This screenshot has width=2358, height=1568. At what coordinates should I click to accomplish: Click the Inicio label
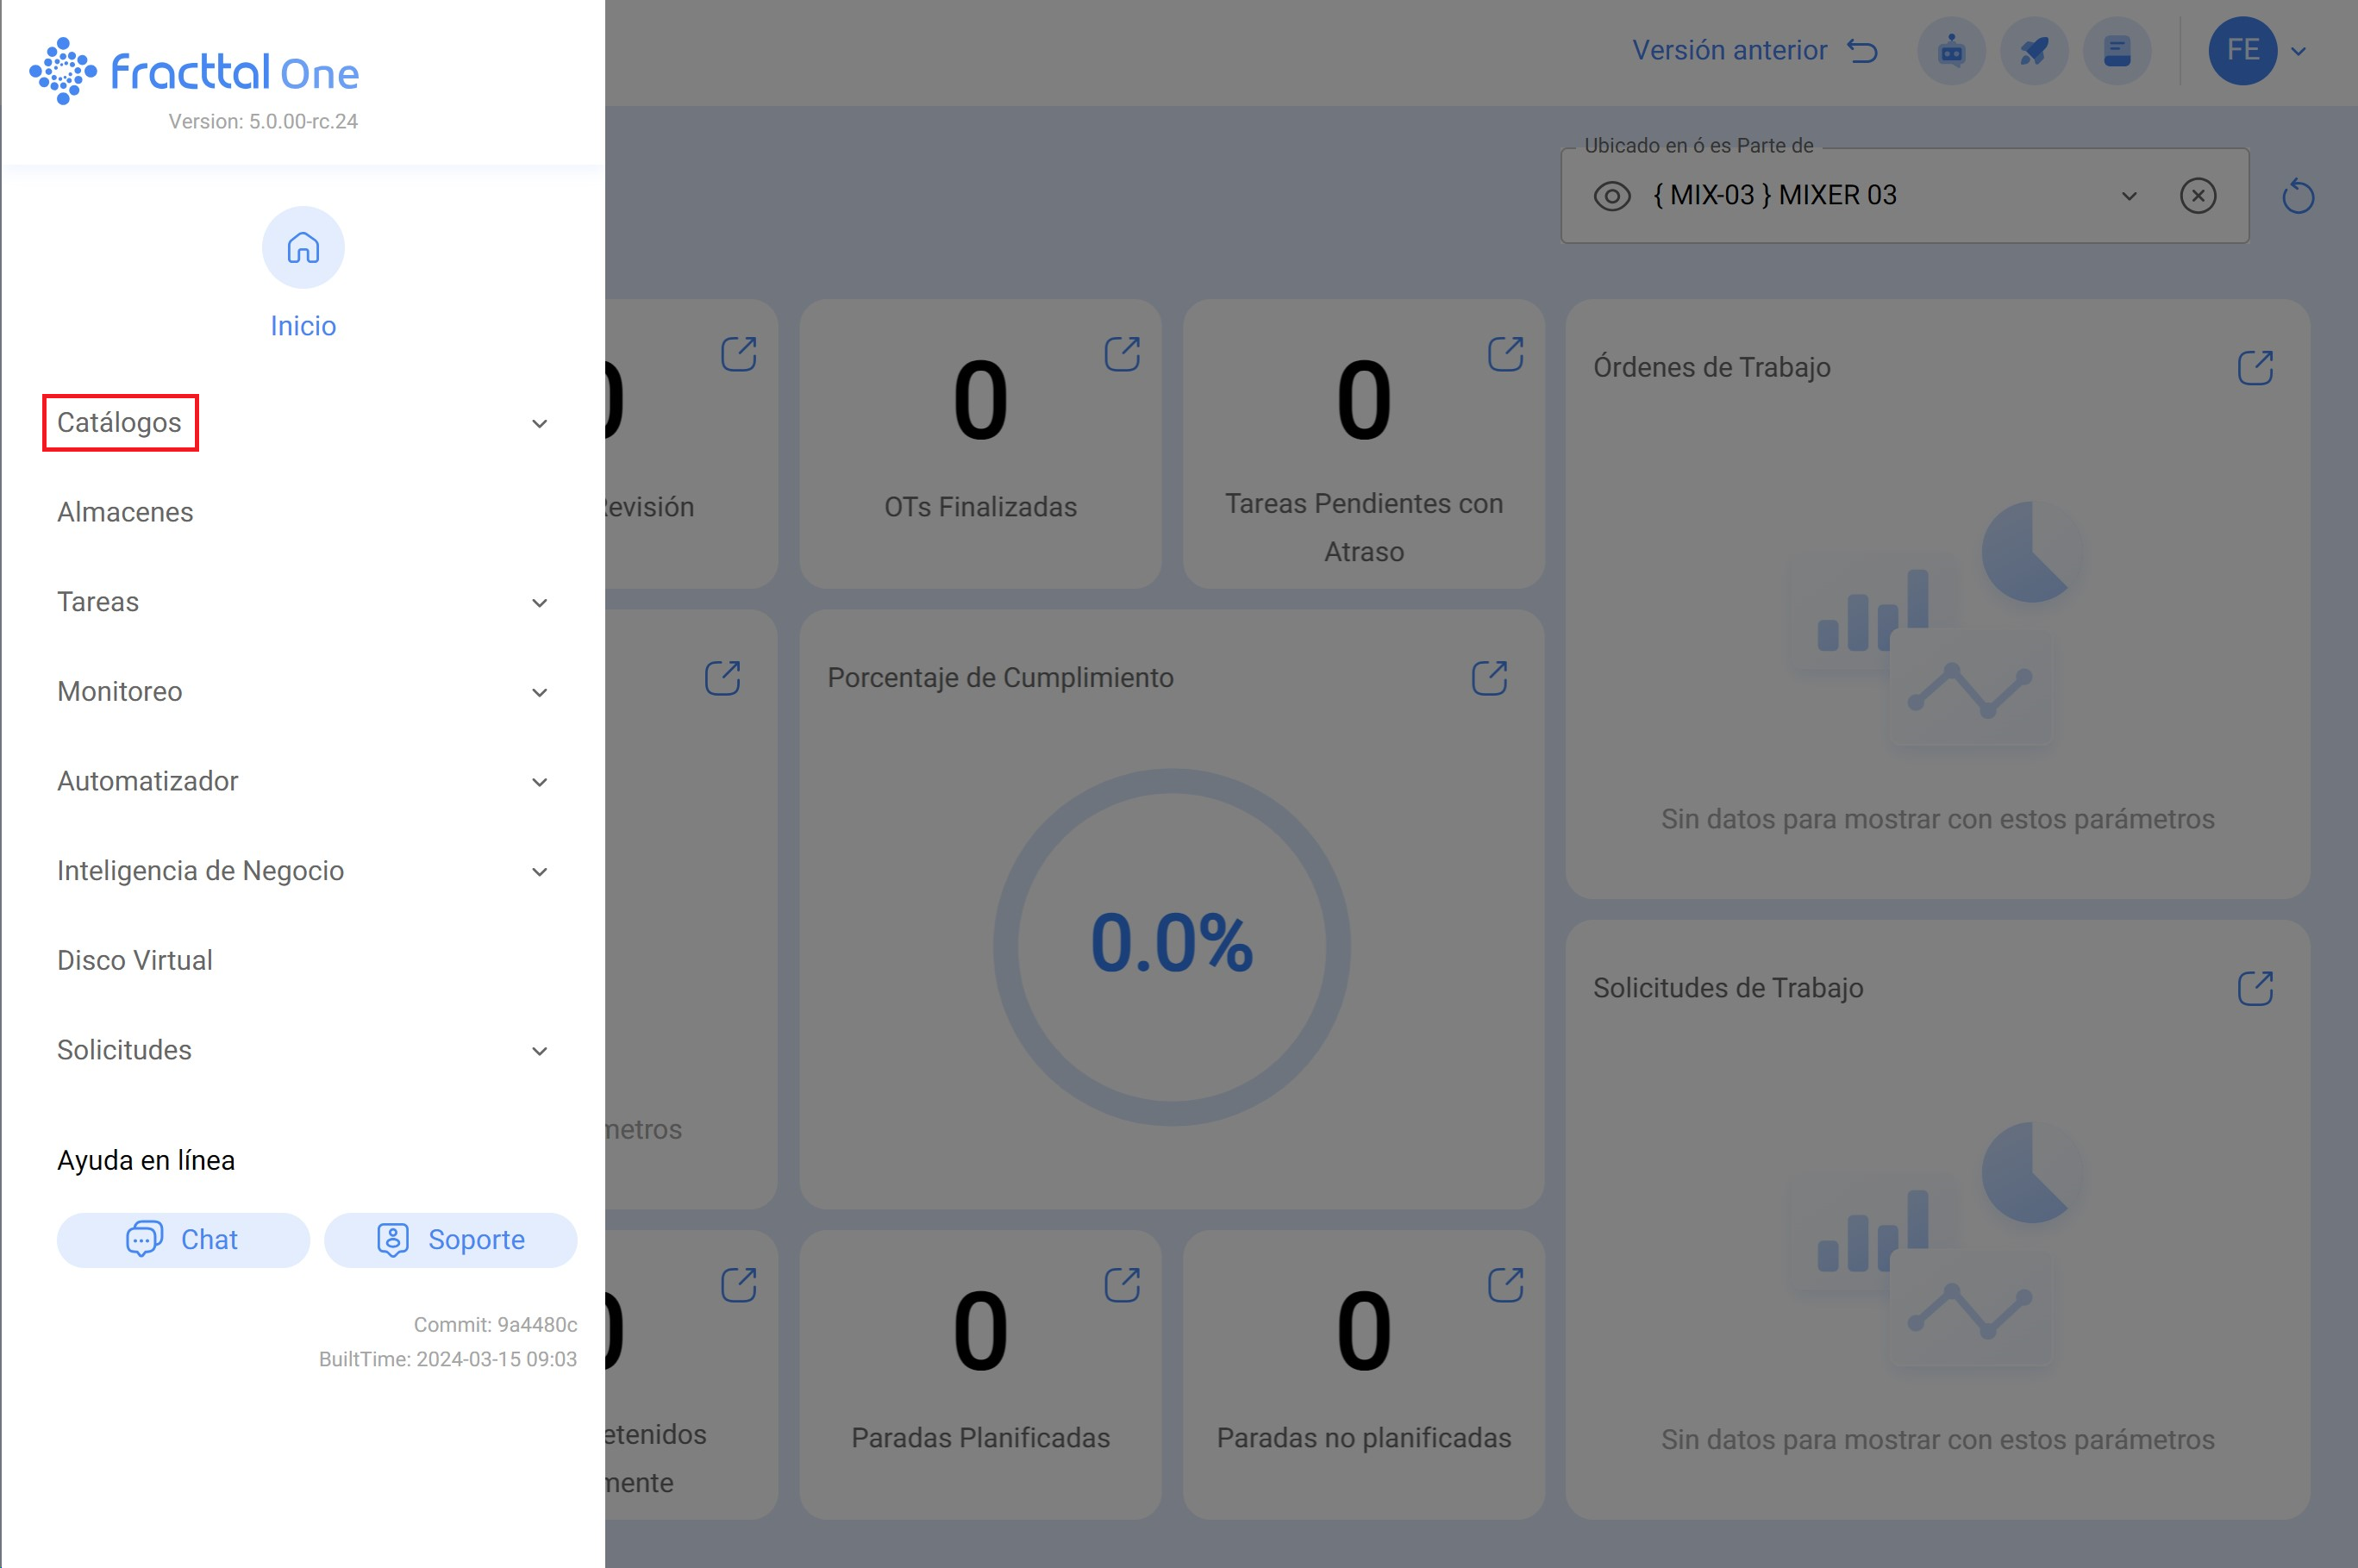coord(303,326)
